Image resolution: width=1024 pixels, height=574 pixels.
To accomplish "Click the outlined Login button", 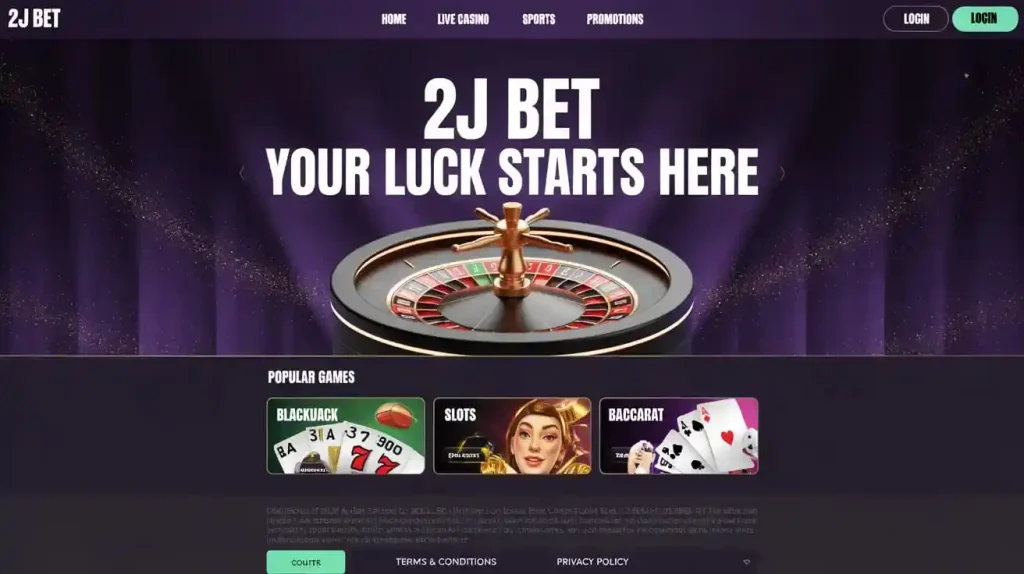I will tap(916, 19).
